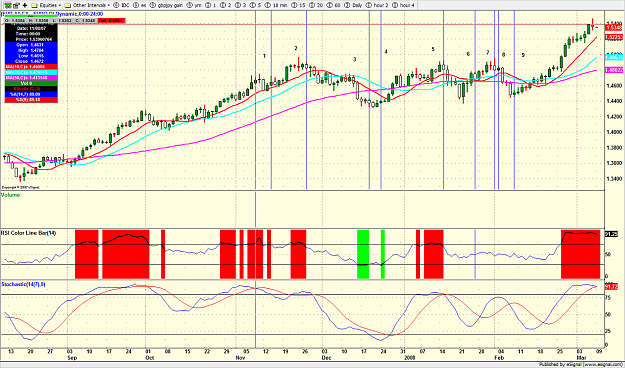Click the Volume pane label

pos(10,195)
